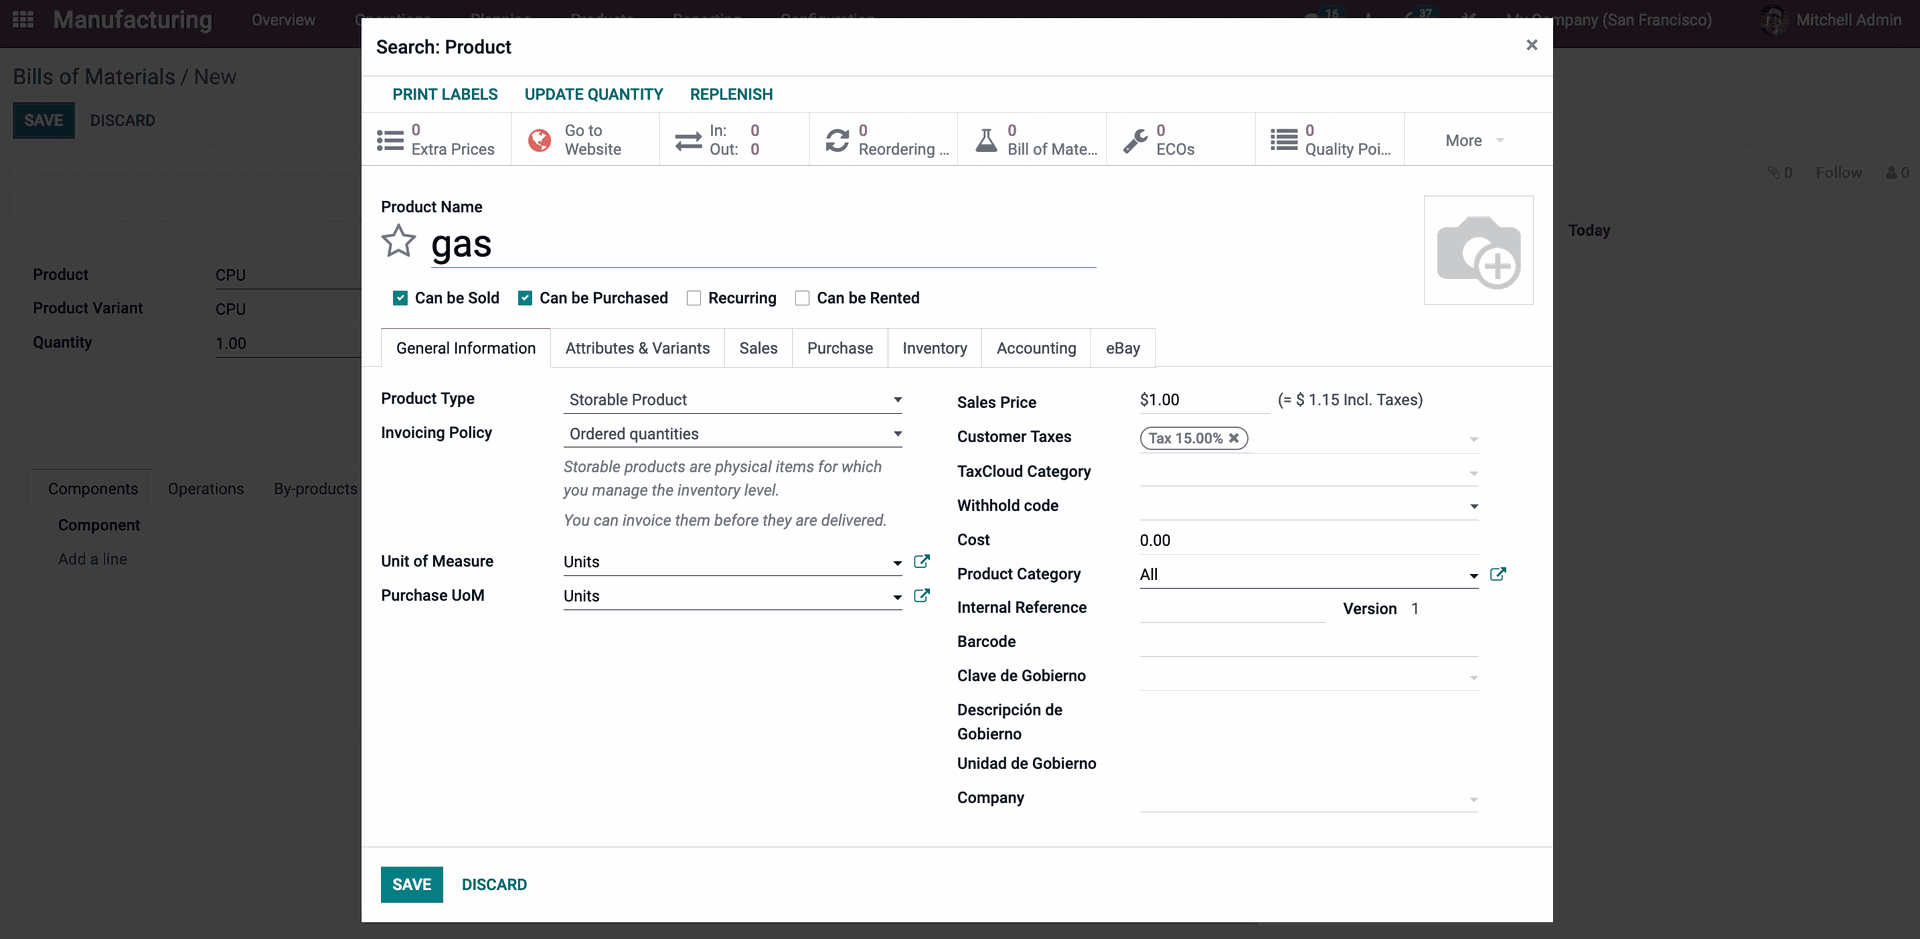
Task: Click the Go to Website globe icon
Action: tap(539, 140)
